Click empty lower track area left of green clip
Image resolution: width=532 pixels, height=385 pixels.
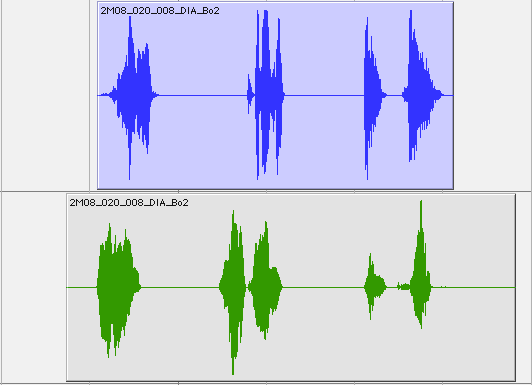pyautogui.click(x=34, y=288)
